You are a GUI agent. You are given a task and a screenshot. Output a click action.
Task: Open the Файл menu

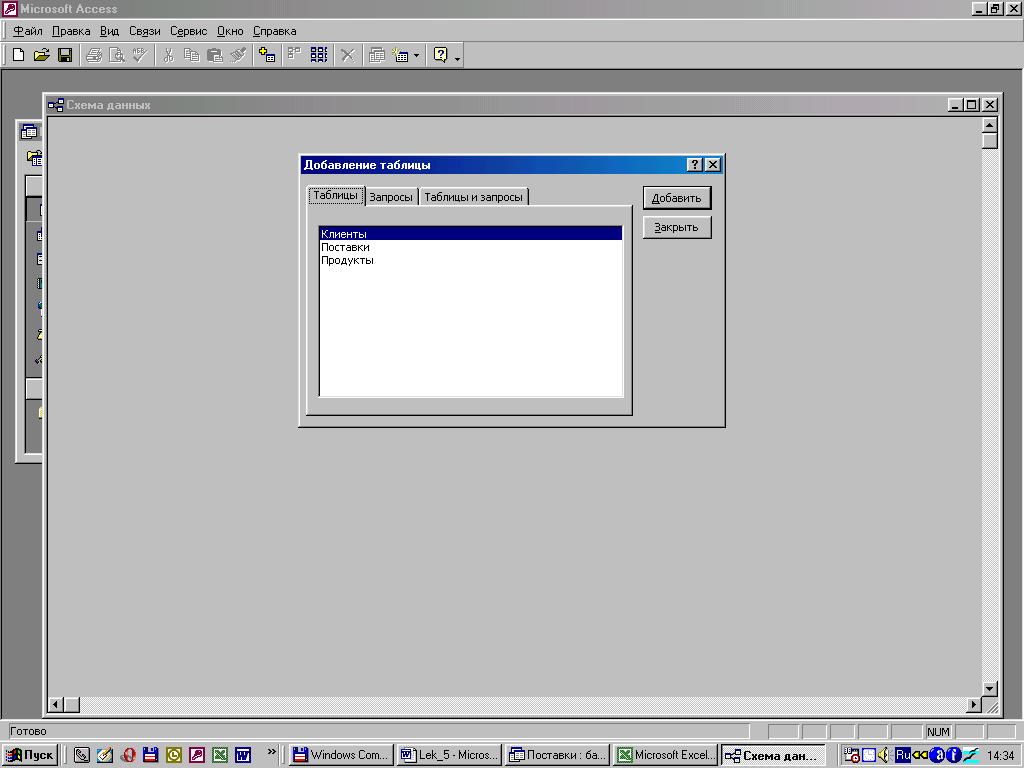coord(27,31)
